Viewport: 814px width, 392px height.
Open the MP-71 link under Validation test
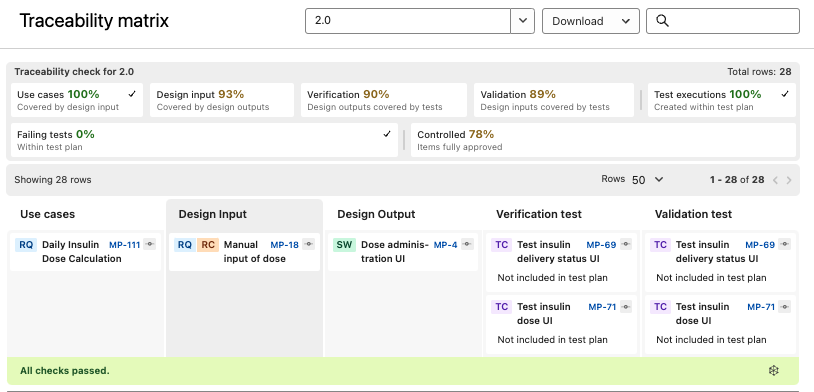tap(761, 307)
